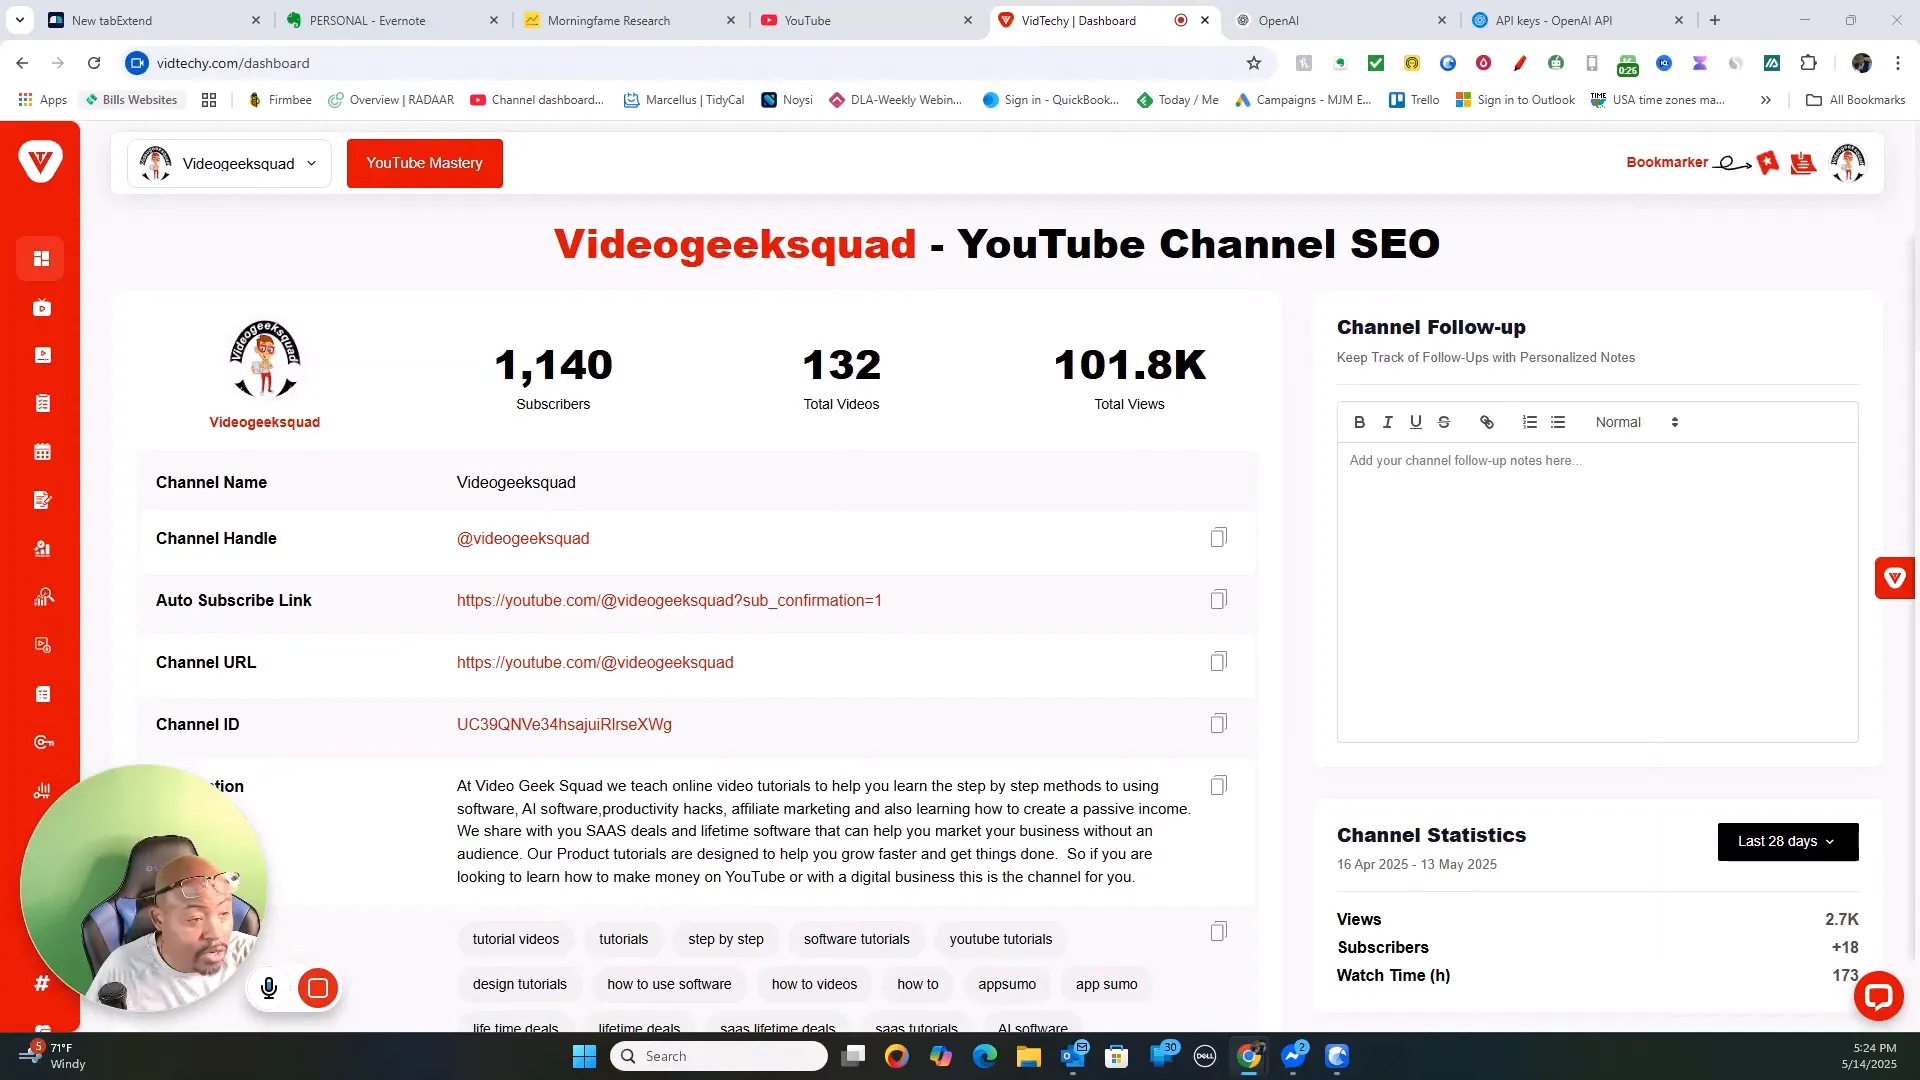This screenshot has height=1080, width=1920.
Task: Click the YouTube Mastery button
Action: pos(424,163)
